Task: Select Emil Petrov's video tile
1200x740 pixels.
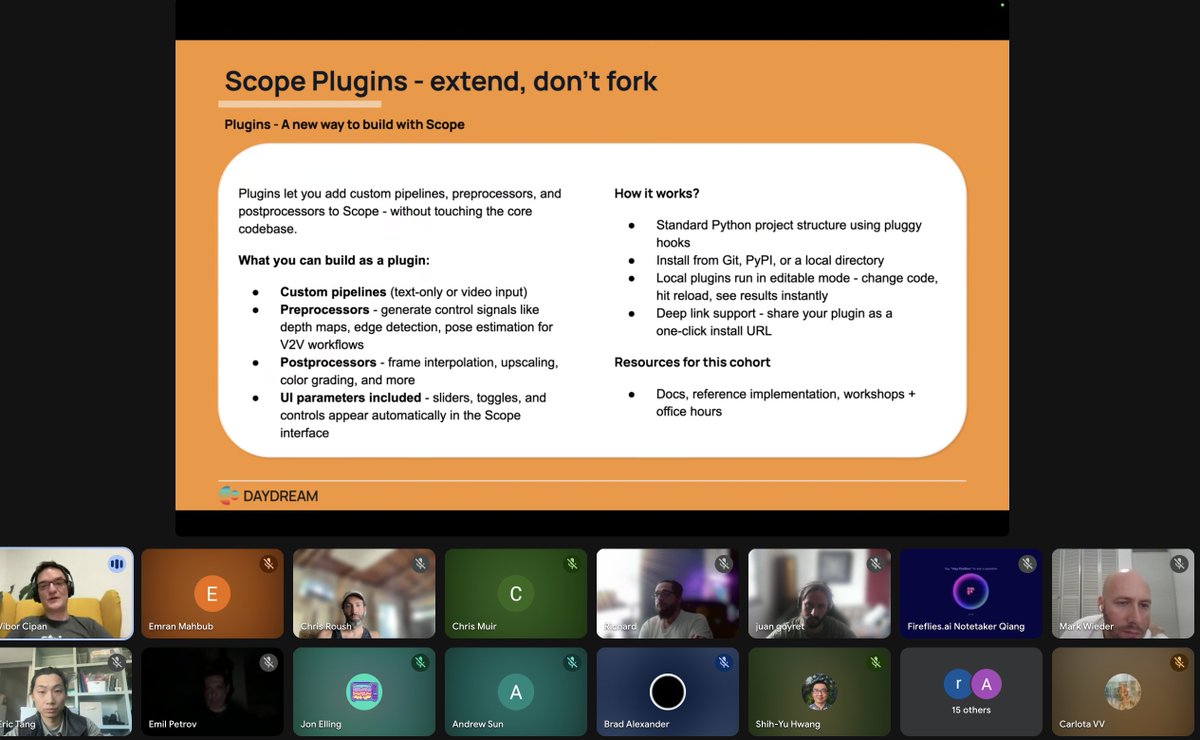Action: point(212,692)
